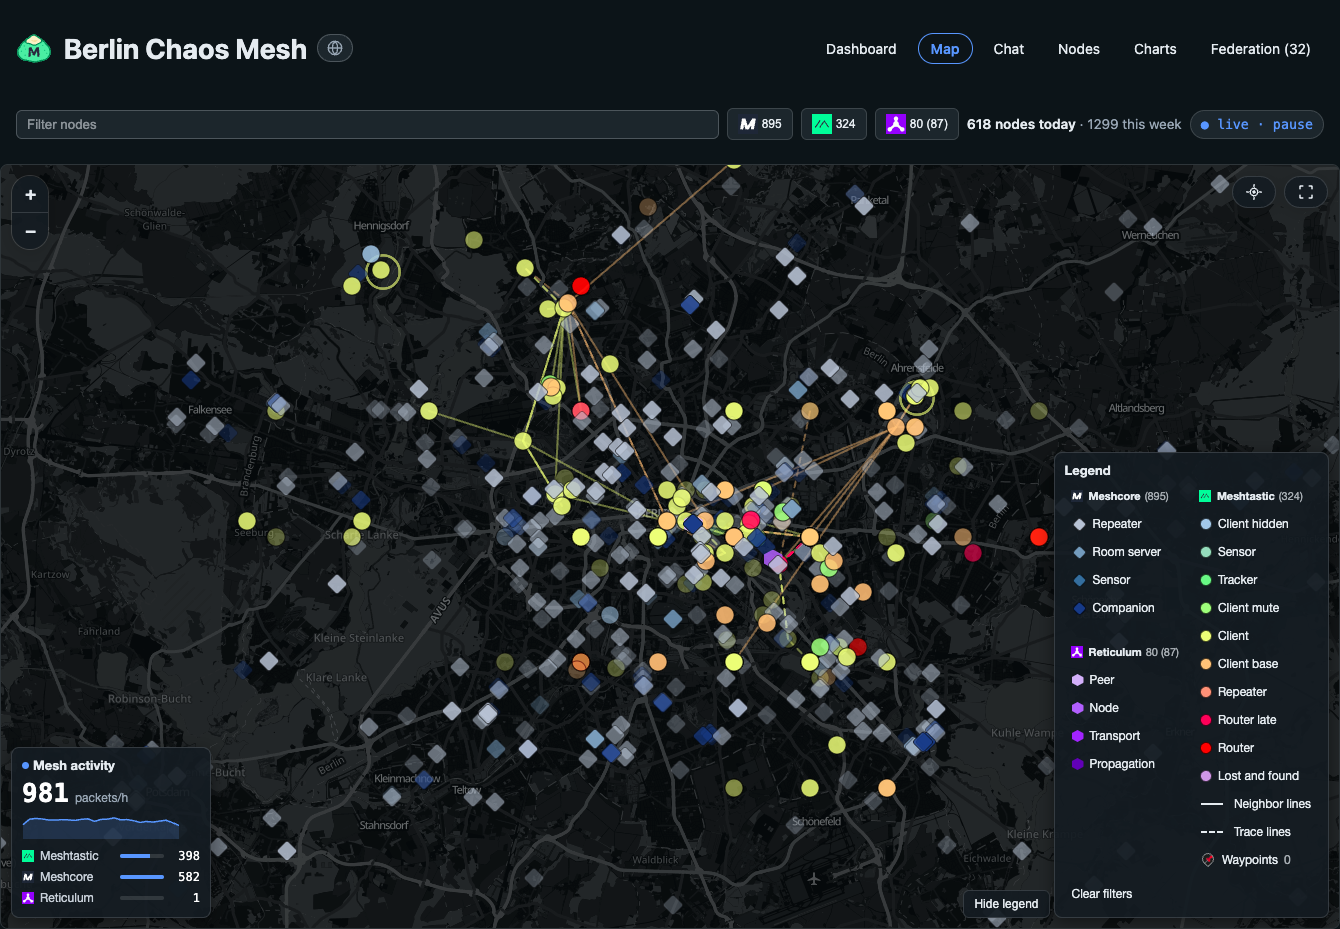Toggle Router late legend entry

(1238, 720)
